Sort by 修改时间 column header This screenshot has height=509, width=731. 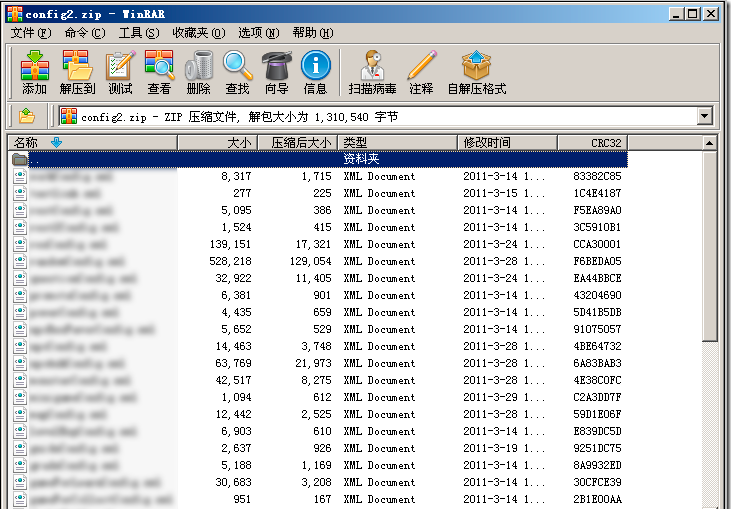[508, 143]
